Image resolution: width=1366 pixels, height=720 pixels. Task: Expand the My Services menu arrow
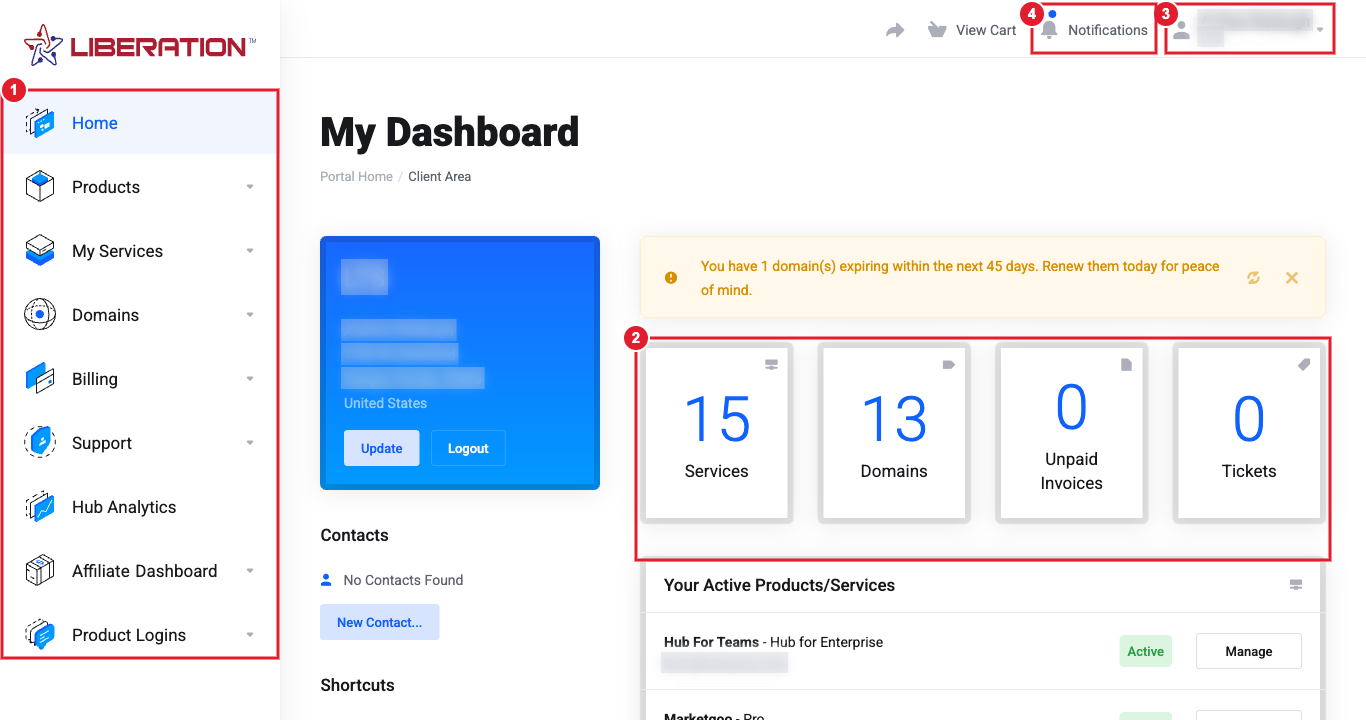click(x=250, y=251)
